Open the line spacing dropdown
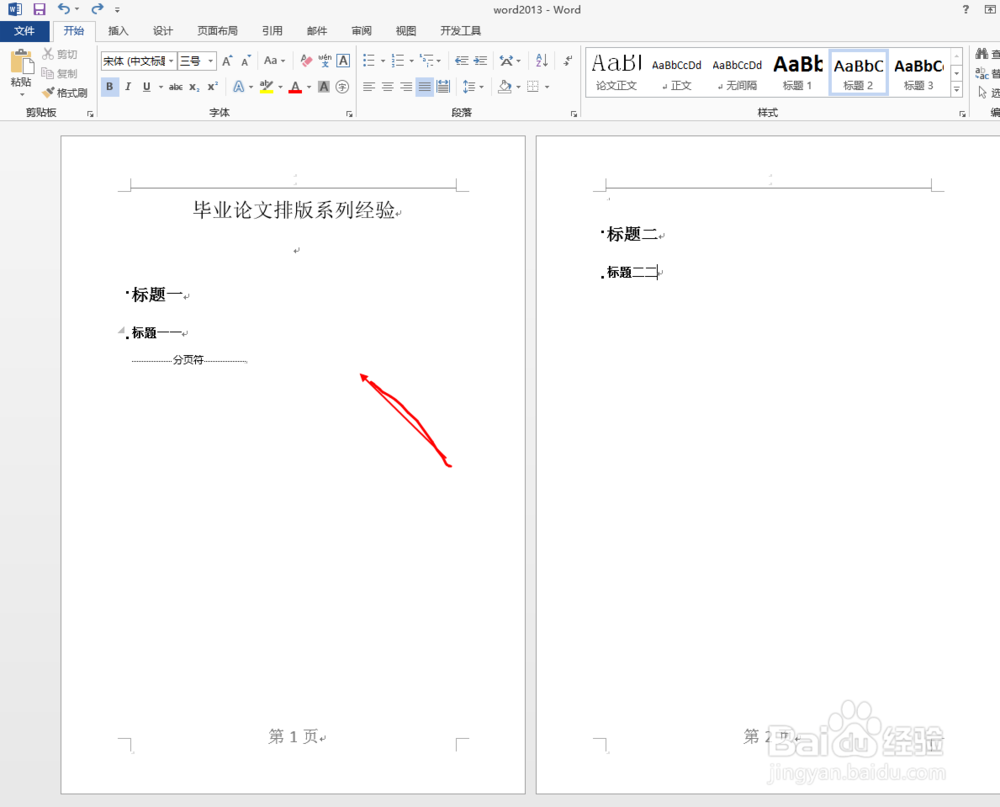 click(472, 87)
